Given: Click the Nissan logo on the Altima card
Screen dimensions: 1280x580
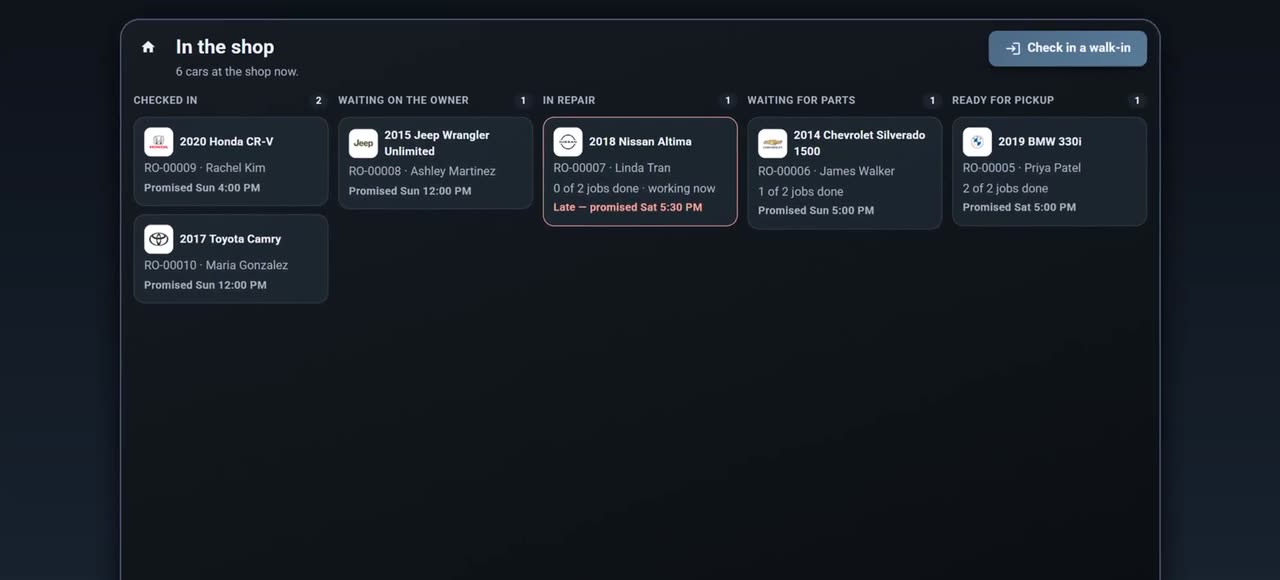Looking at the screenshot, I should coord(568,142).
